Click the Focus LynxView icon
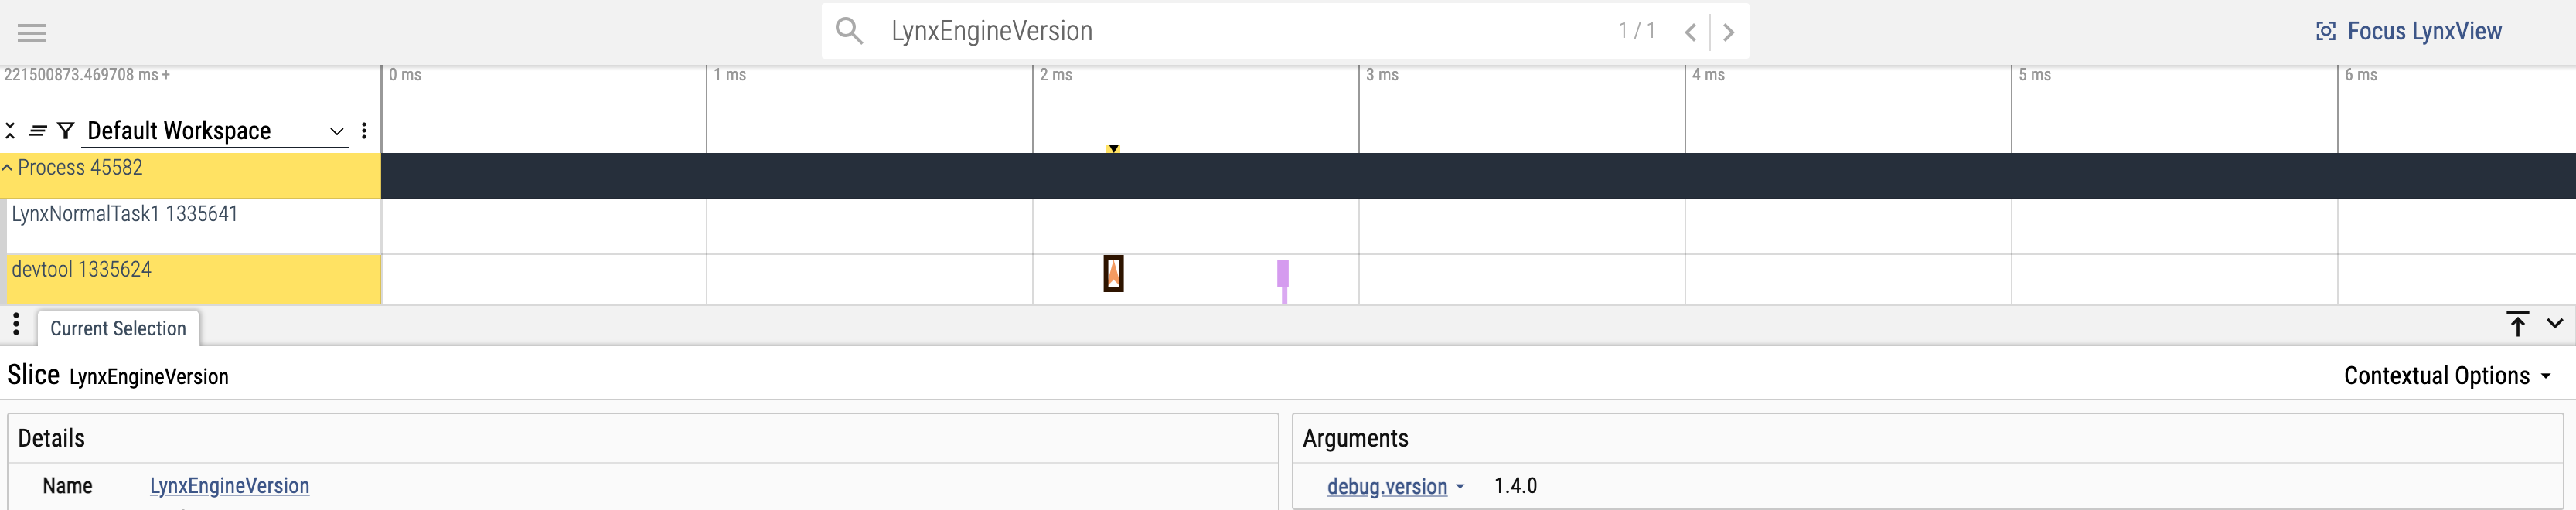Viewport: 2576px width, 510px height. (2326, 32)
